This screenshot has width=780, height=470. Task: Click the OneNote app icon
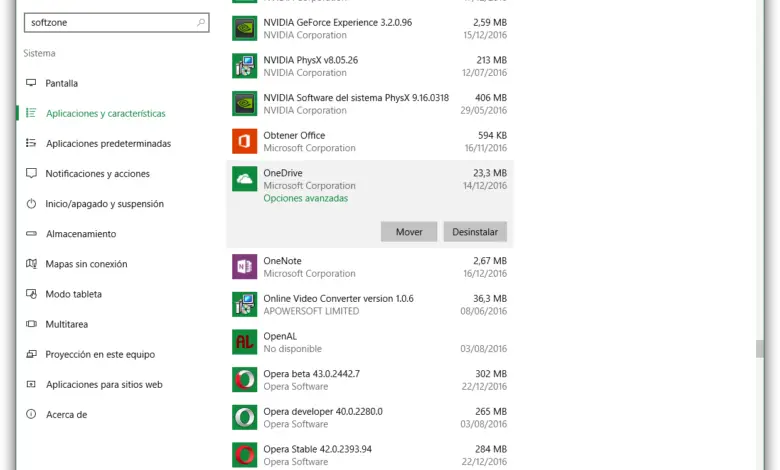(244, 267)
